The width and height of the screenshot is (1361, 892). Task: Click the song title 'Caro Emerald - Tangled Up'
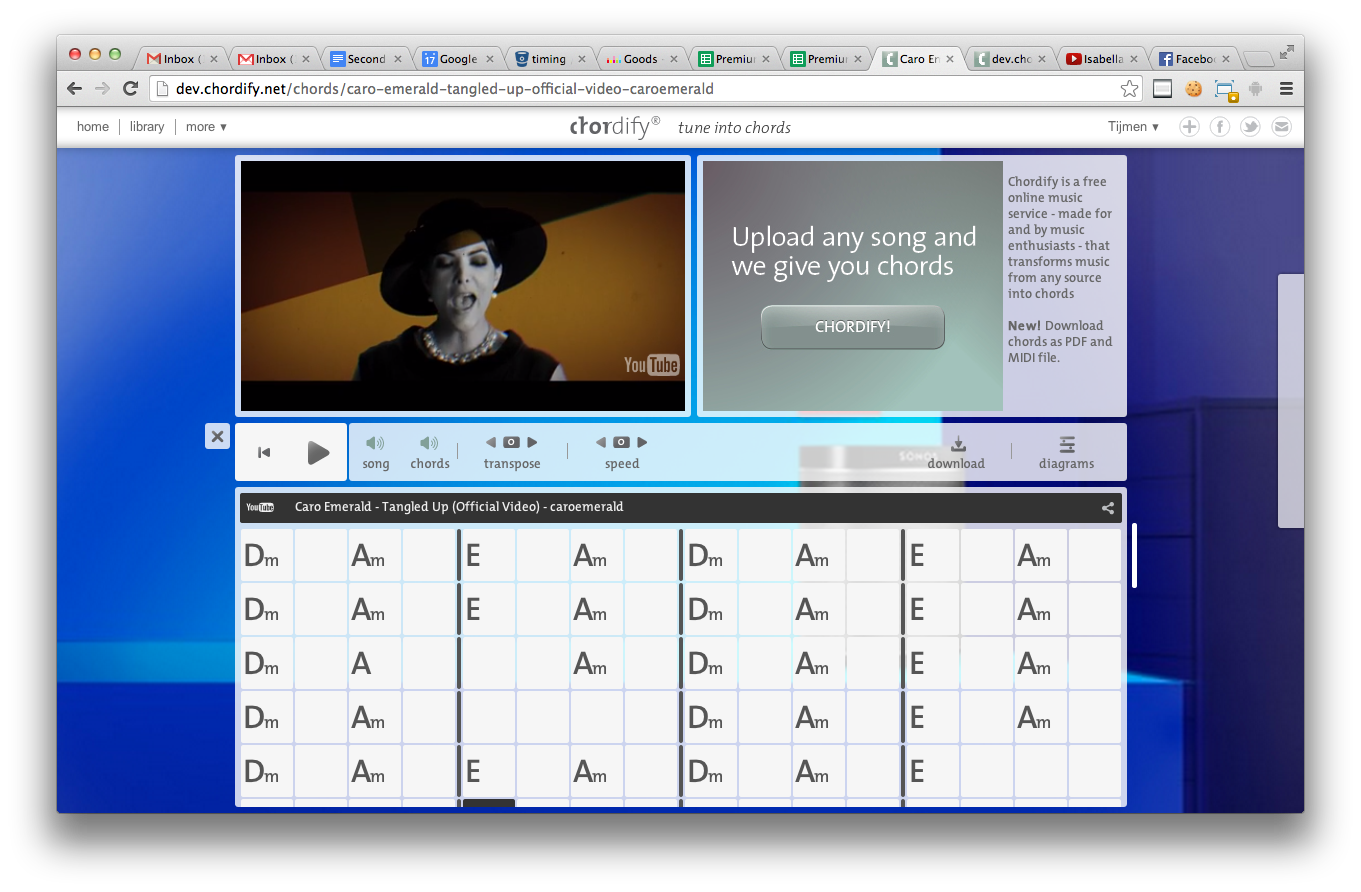tap(459, 507)
